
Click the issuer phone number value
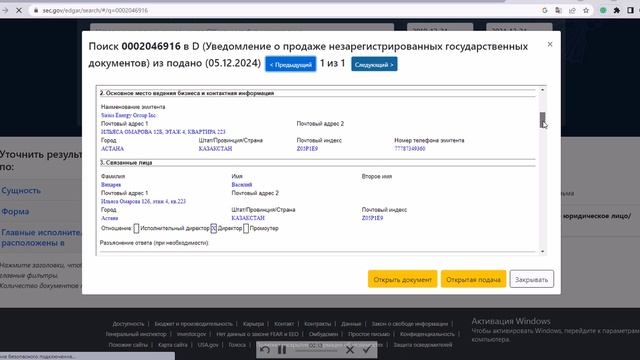(x=410, y=149)
